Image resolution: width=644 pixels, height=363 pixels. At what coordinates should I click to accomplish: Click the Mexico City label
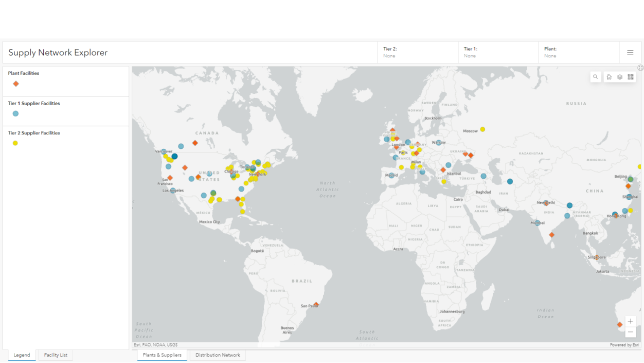(x=209, y=222)
